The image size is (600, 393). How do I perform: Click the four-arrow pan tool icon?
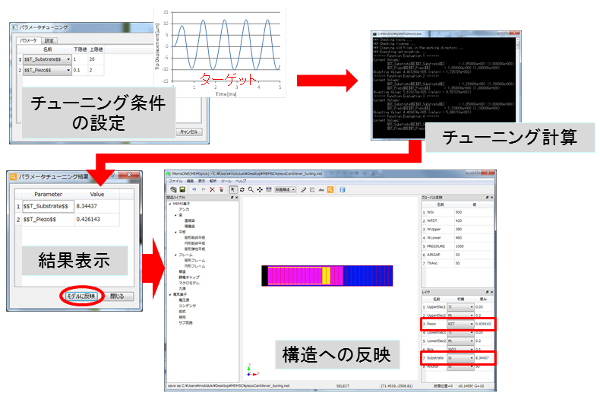(260, 189)
